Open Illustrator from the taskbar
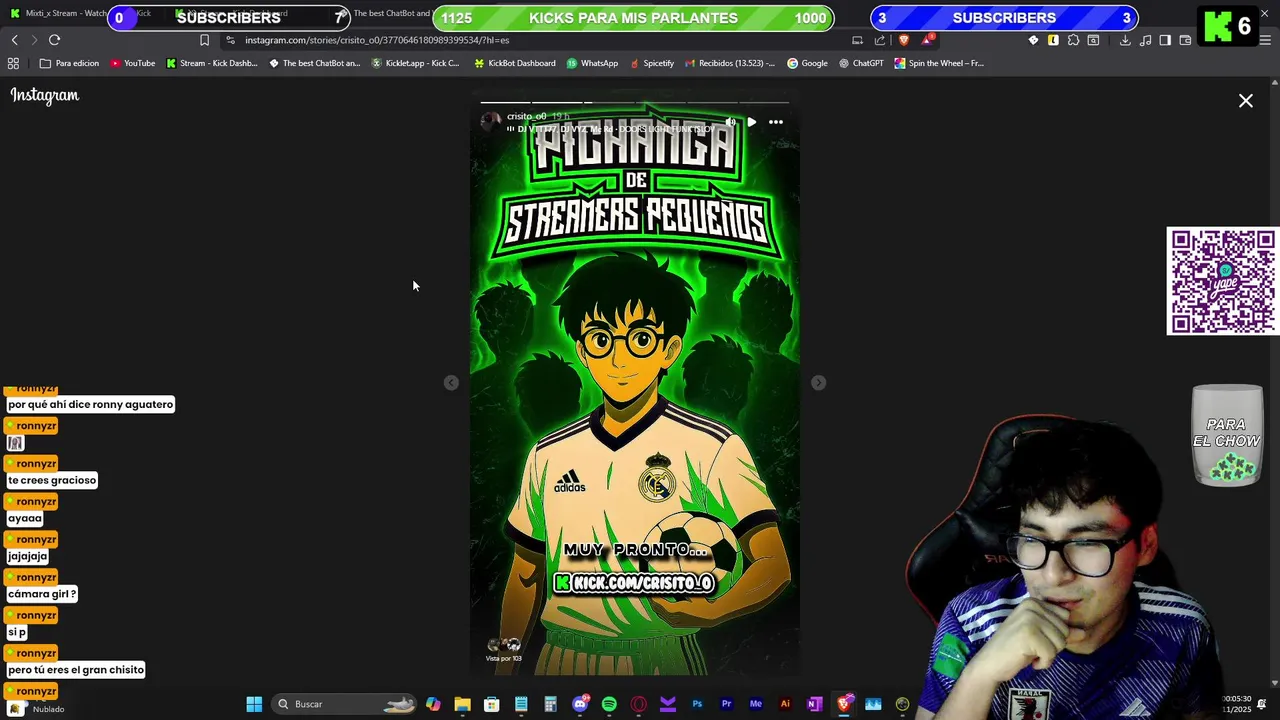The width and height of the screenshot is (1280, 720). pyautogui.click(x=785, y=704)
